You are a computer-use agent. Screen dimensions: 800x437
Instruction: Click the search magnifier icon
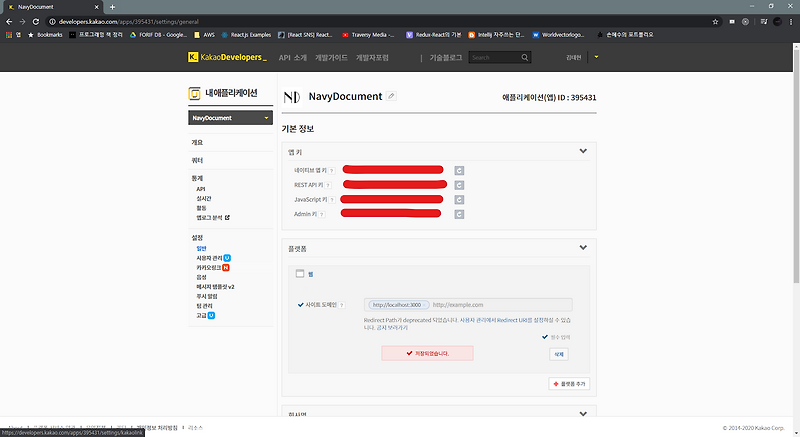[524, 58]
